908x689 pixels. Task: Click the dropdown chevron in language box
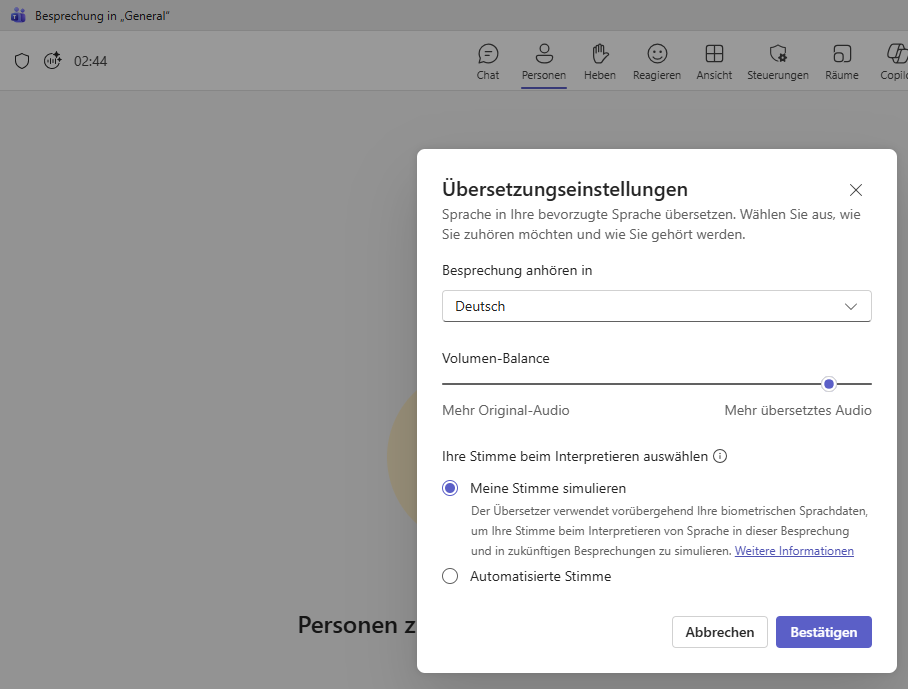850,306
